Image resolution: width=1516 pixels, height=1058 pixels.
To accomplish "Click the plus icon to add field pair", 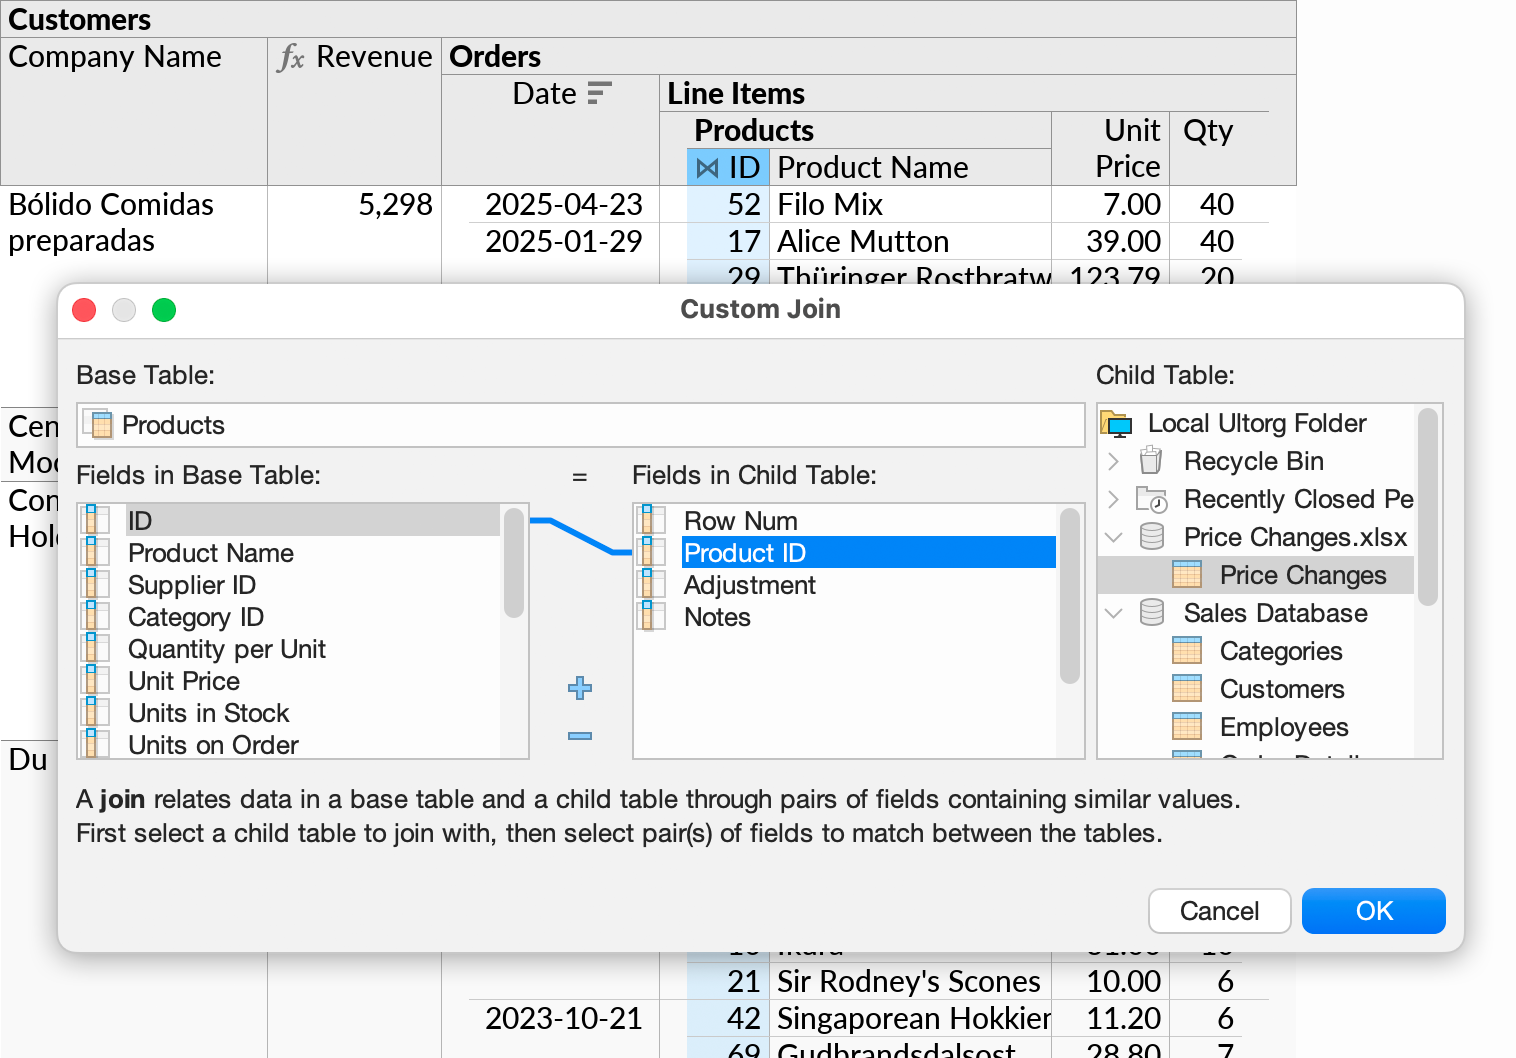I will [x=579, y=688].
